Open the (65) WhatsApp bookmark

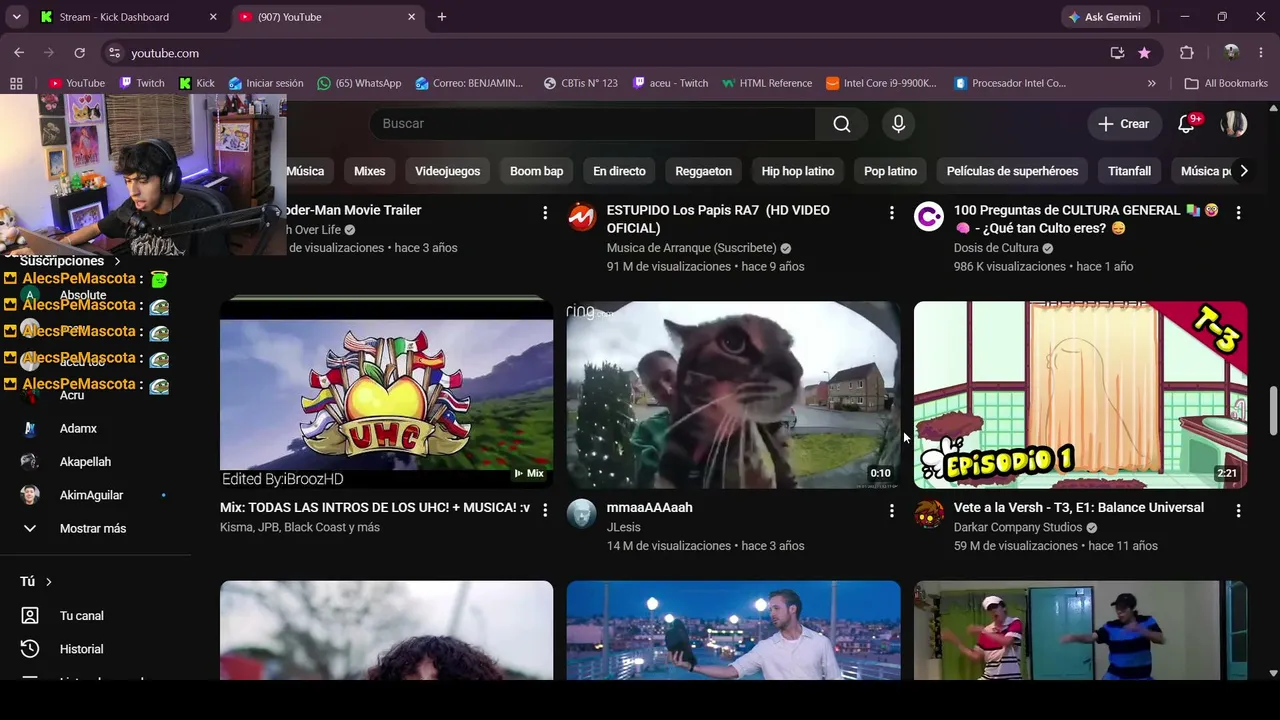click(x=359, y=83)
